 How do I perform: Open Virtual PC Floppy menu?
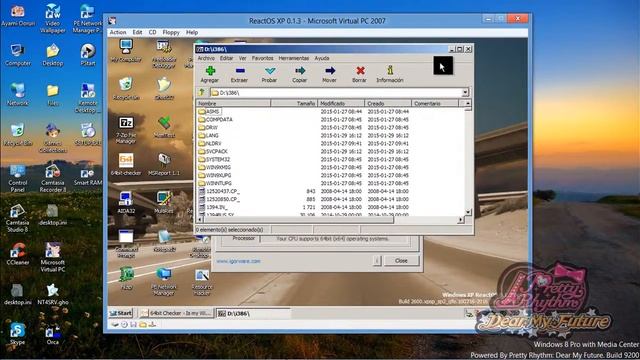tap(171, 32)
